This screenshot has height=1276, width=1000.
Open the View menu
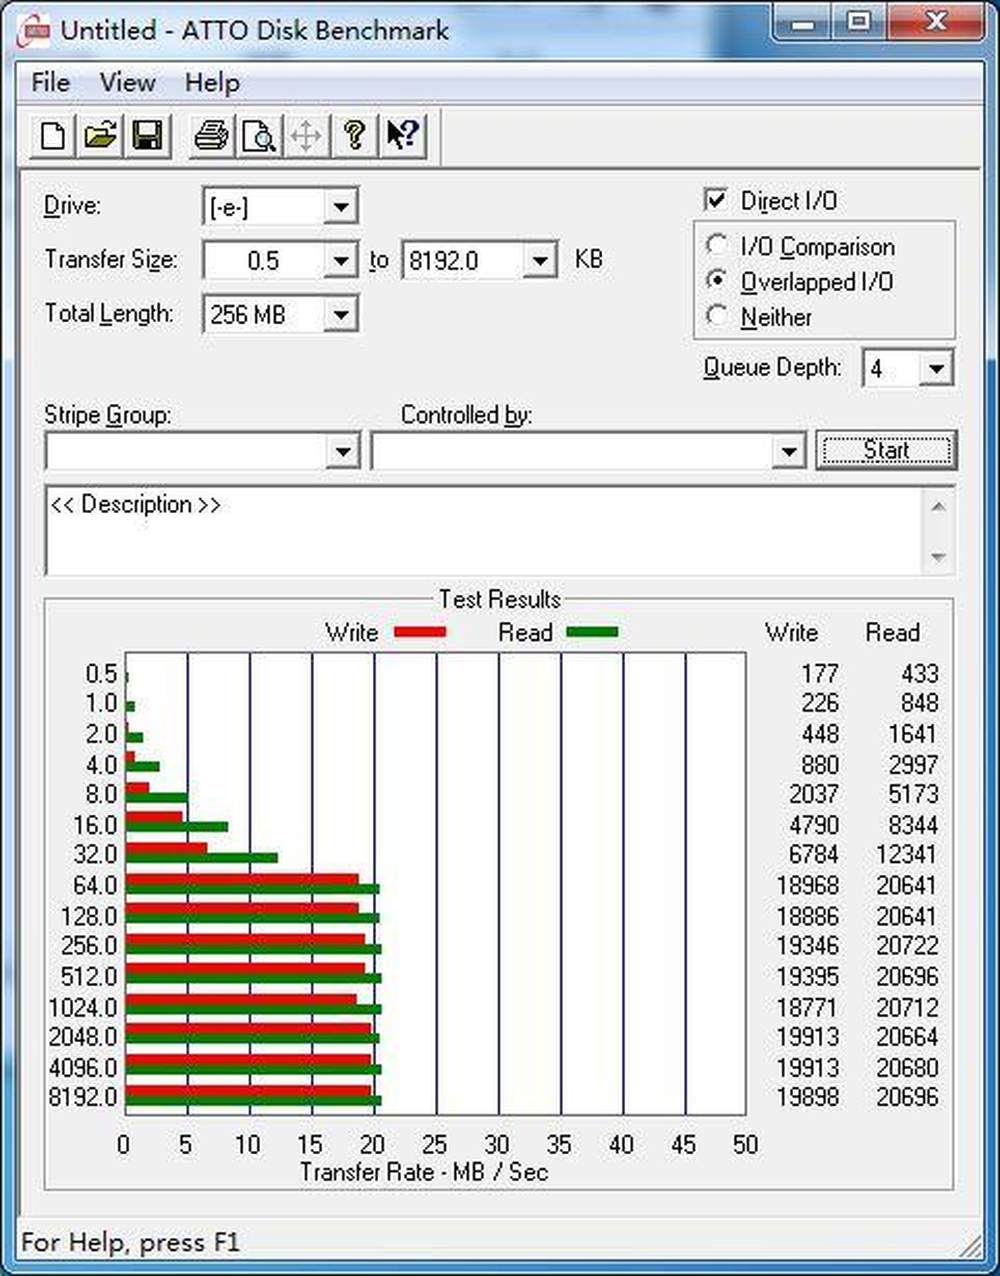[x=127, y=83]
